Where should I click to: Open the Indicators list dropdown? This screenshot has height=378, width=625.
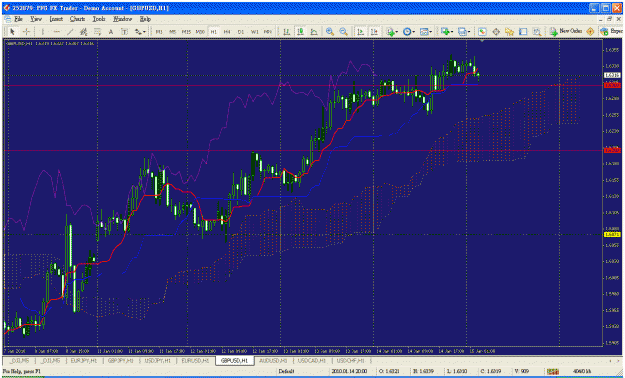392,32
